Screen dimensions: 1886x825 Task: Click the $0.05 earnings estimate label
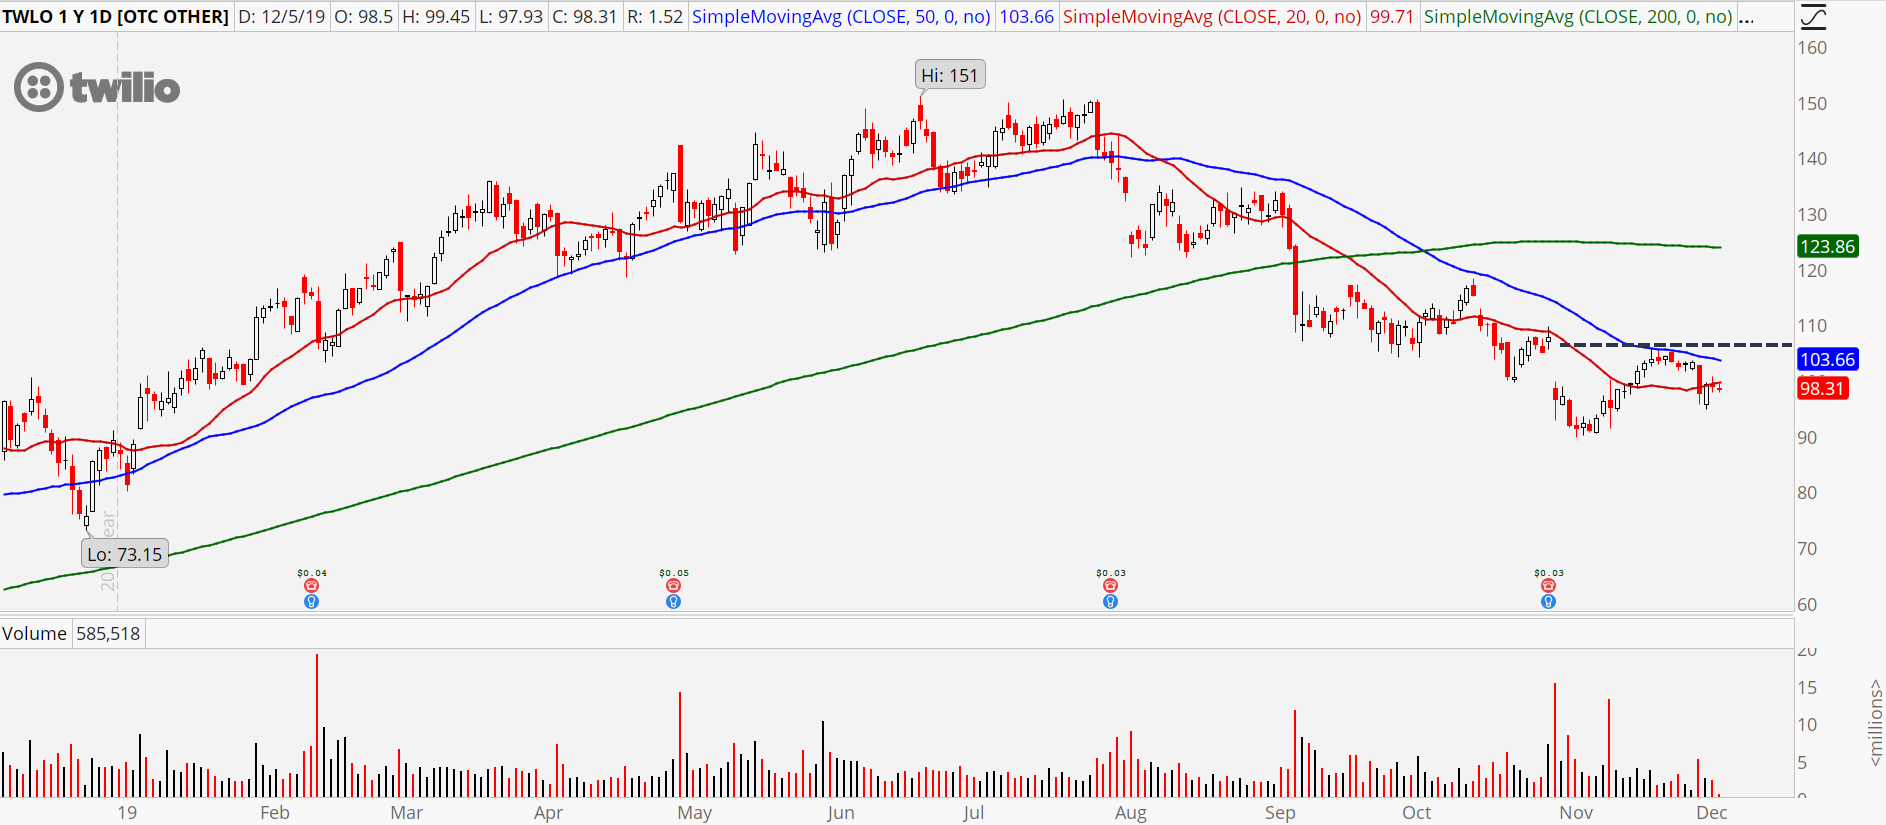(674, 573)
